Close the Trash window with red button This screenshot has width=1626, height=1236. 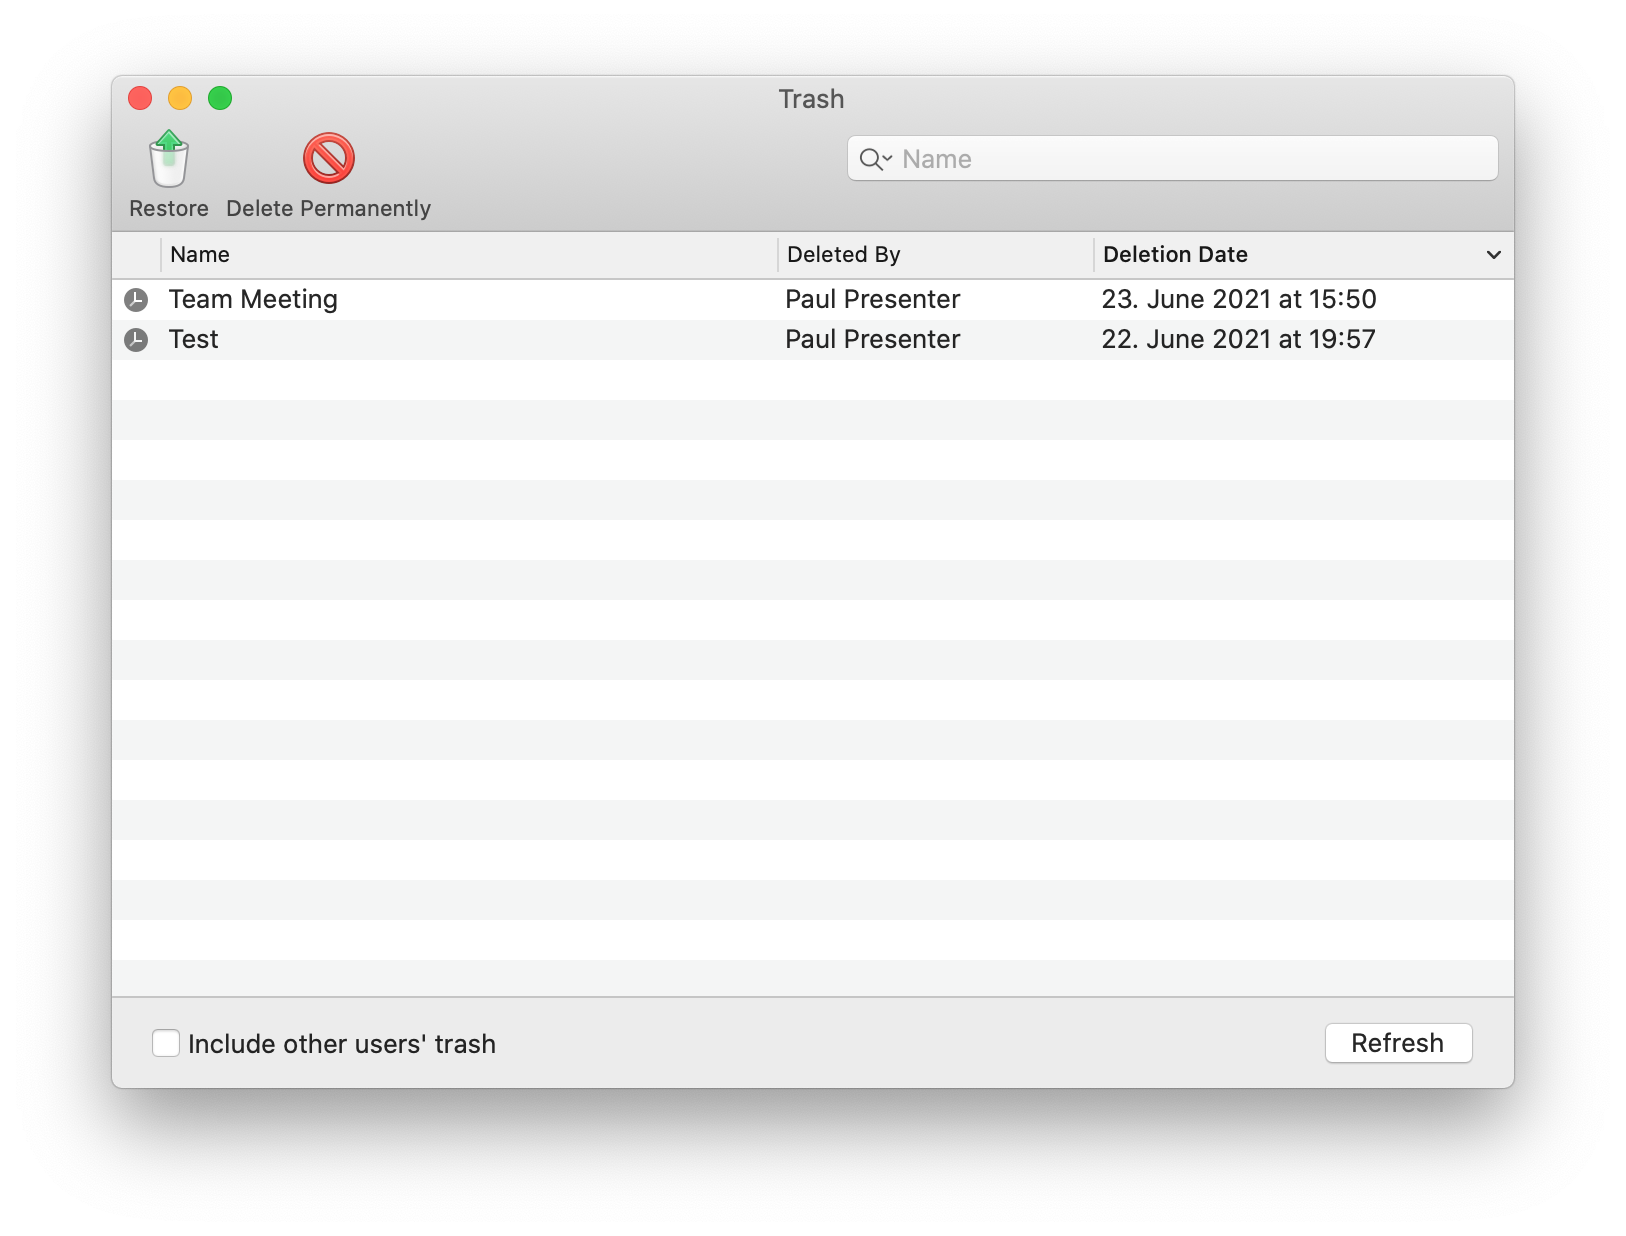140,98
